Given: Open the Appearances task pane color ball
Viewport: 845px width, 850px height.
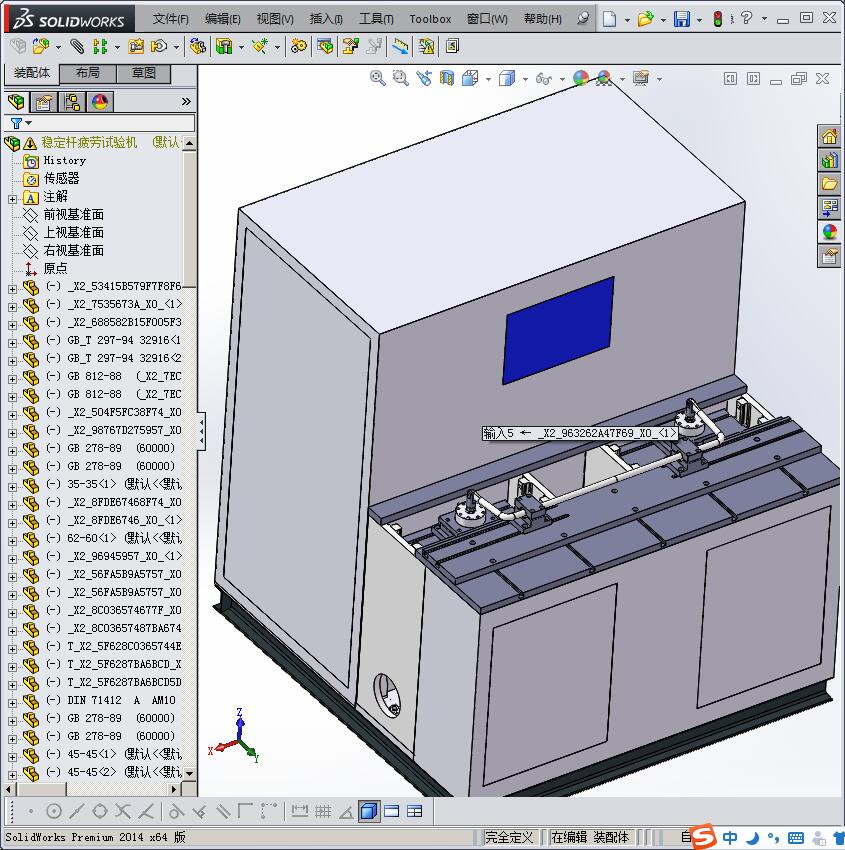Looking at the screenshot, I should click(829, 231).
